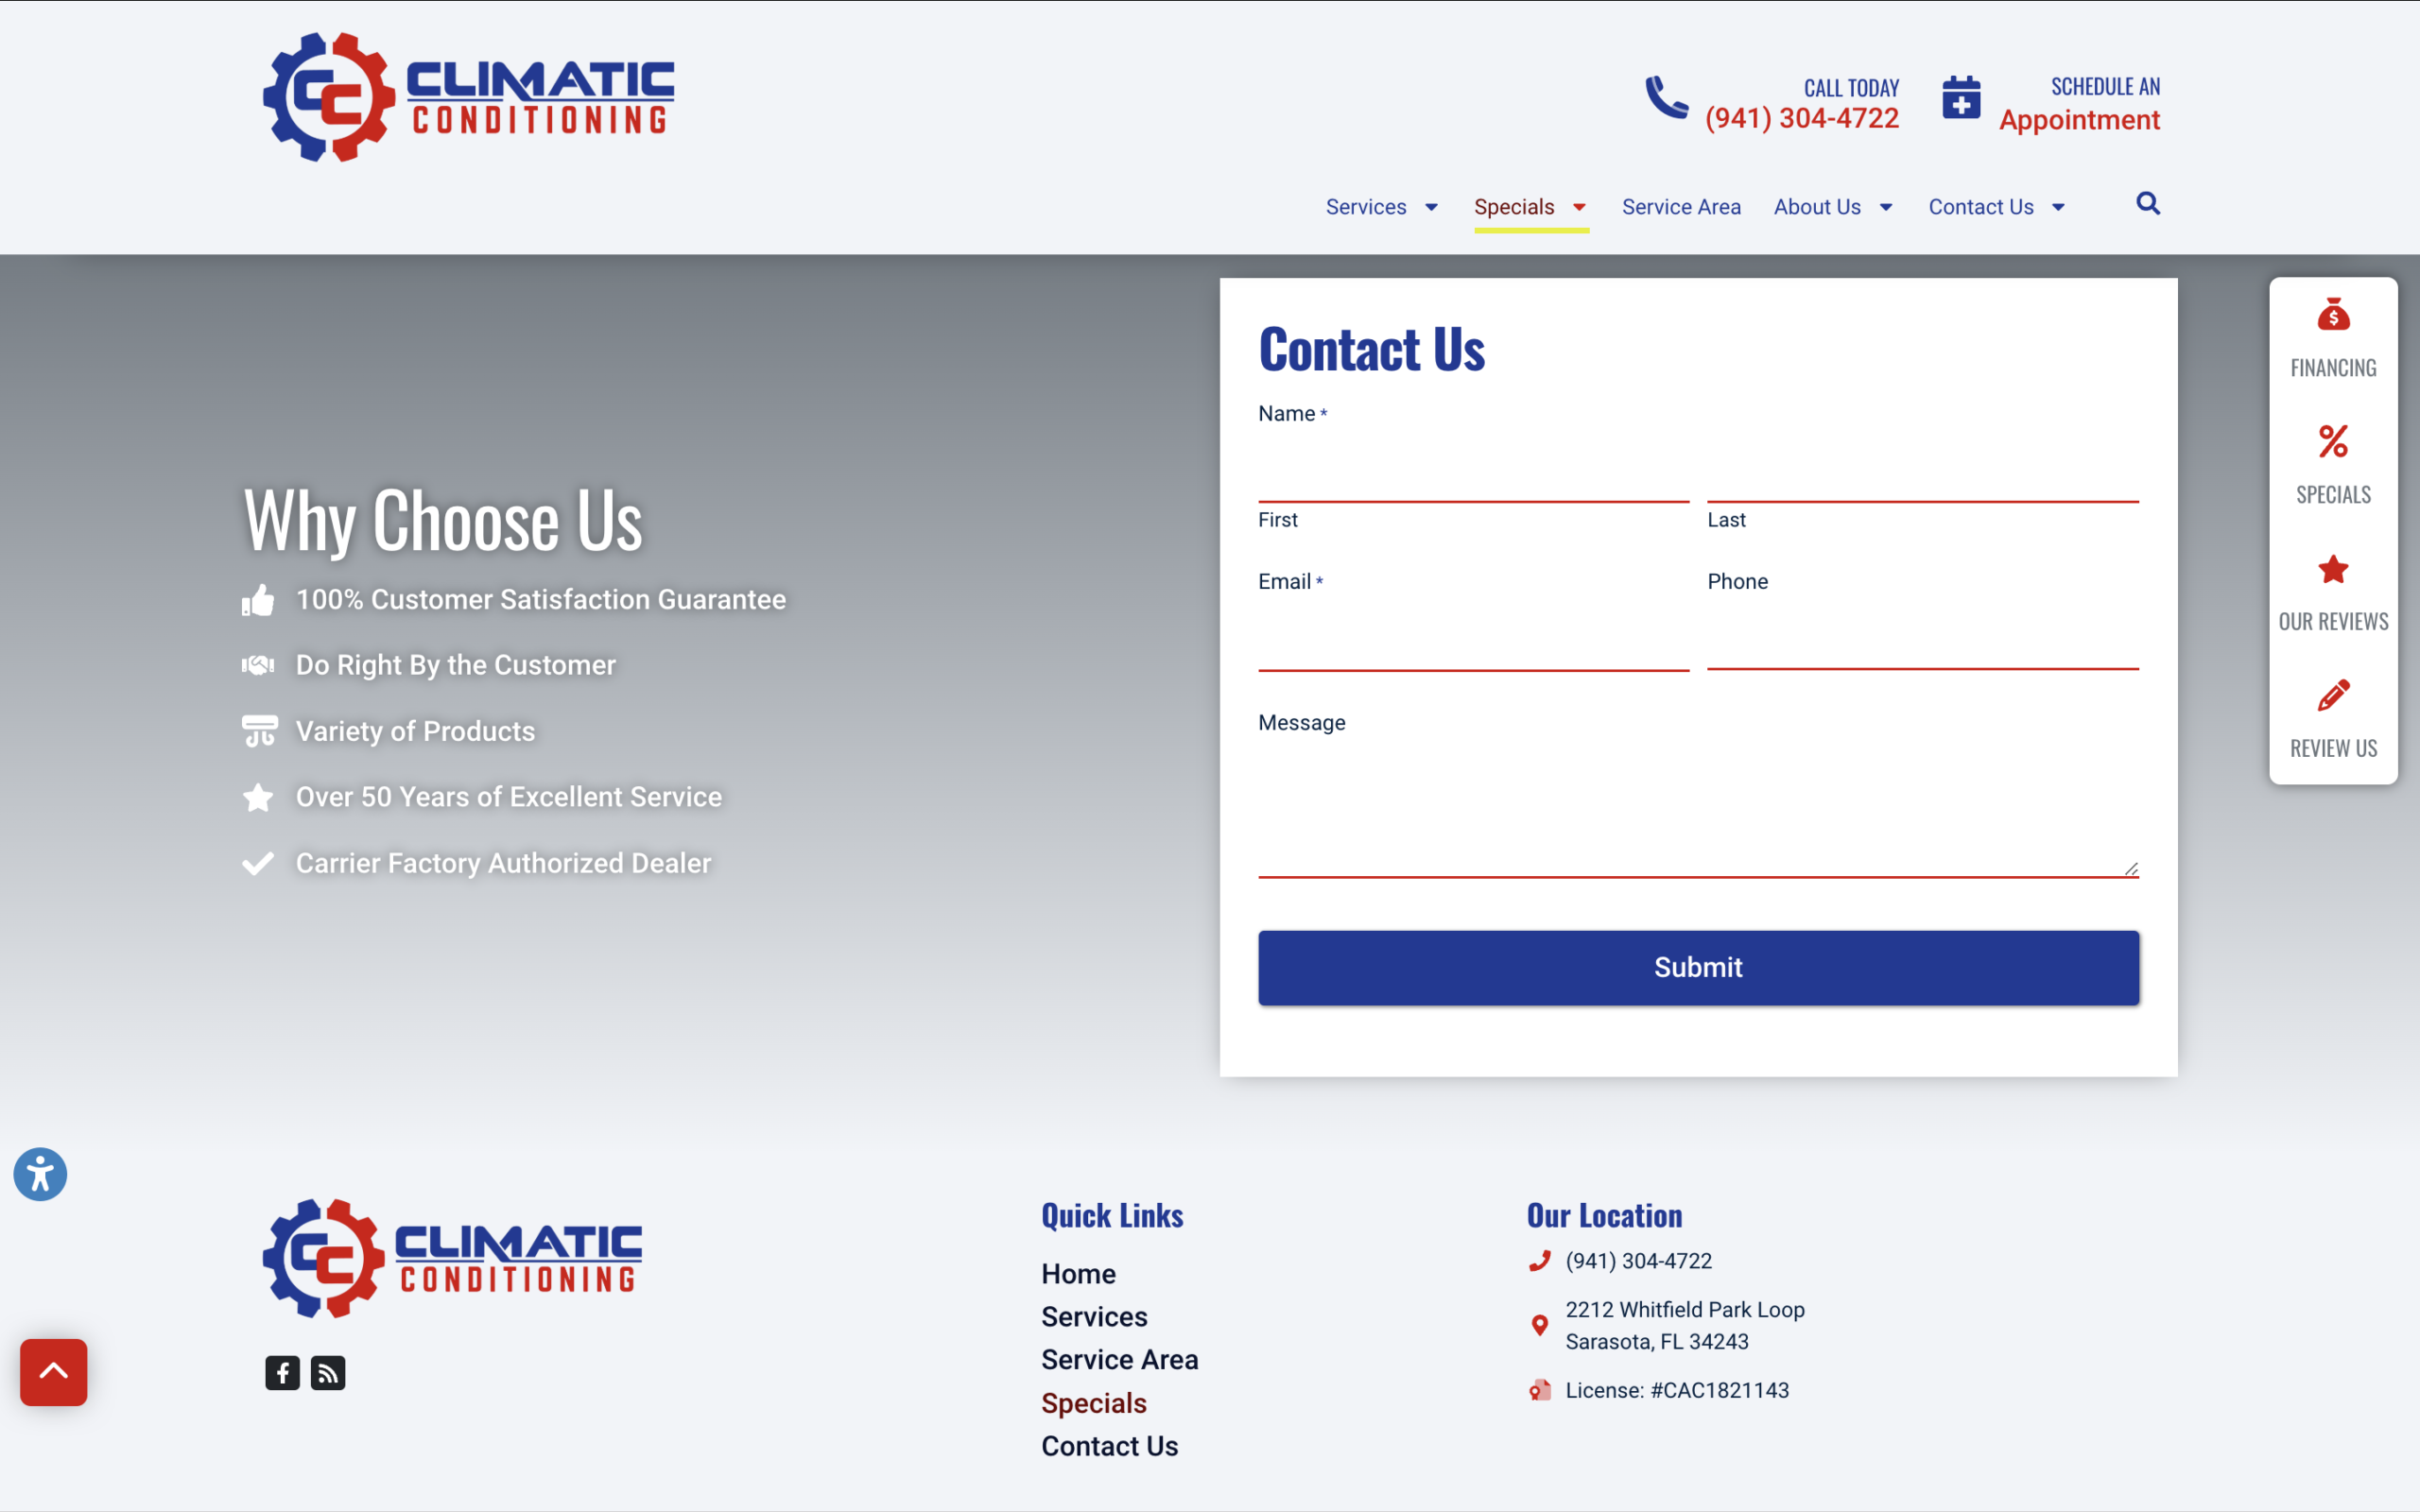Click the RSS feed icon in footer

328,1373
